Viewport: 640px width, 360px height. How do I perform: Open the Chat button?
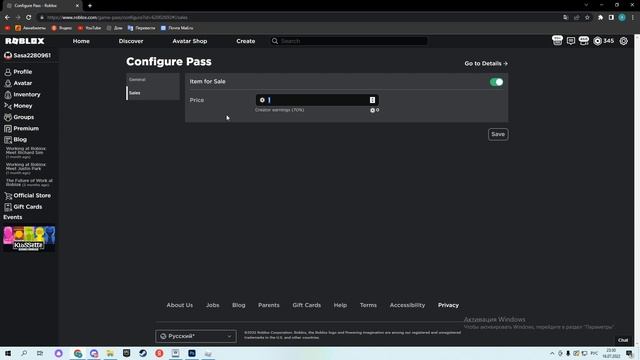[623, 340]
